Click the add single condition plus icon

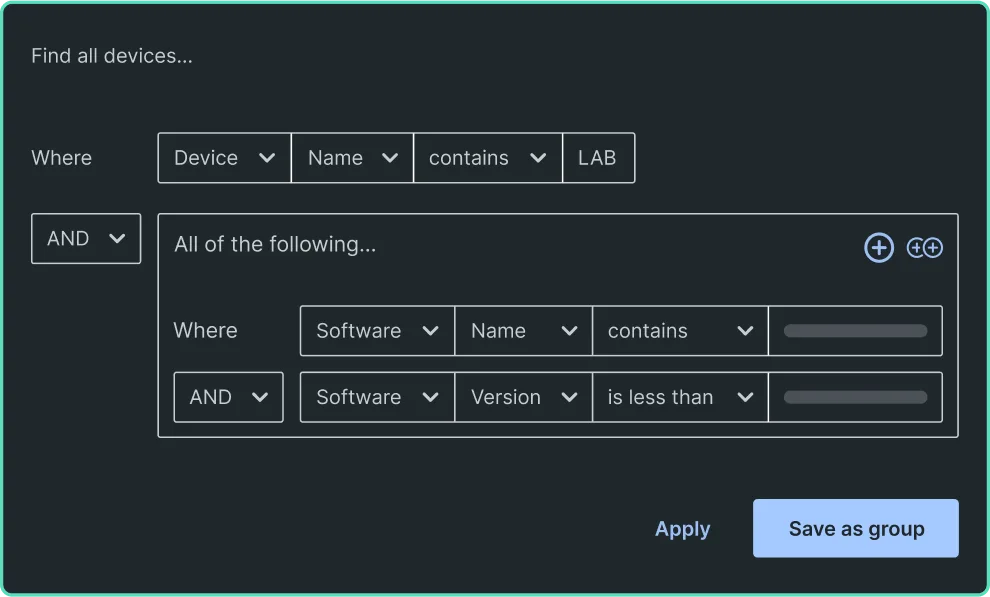point(879,247)
